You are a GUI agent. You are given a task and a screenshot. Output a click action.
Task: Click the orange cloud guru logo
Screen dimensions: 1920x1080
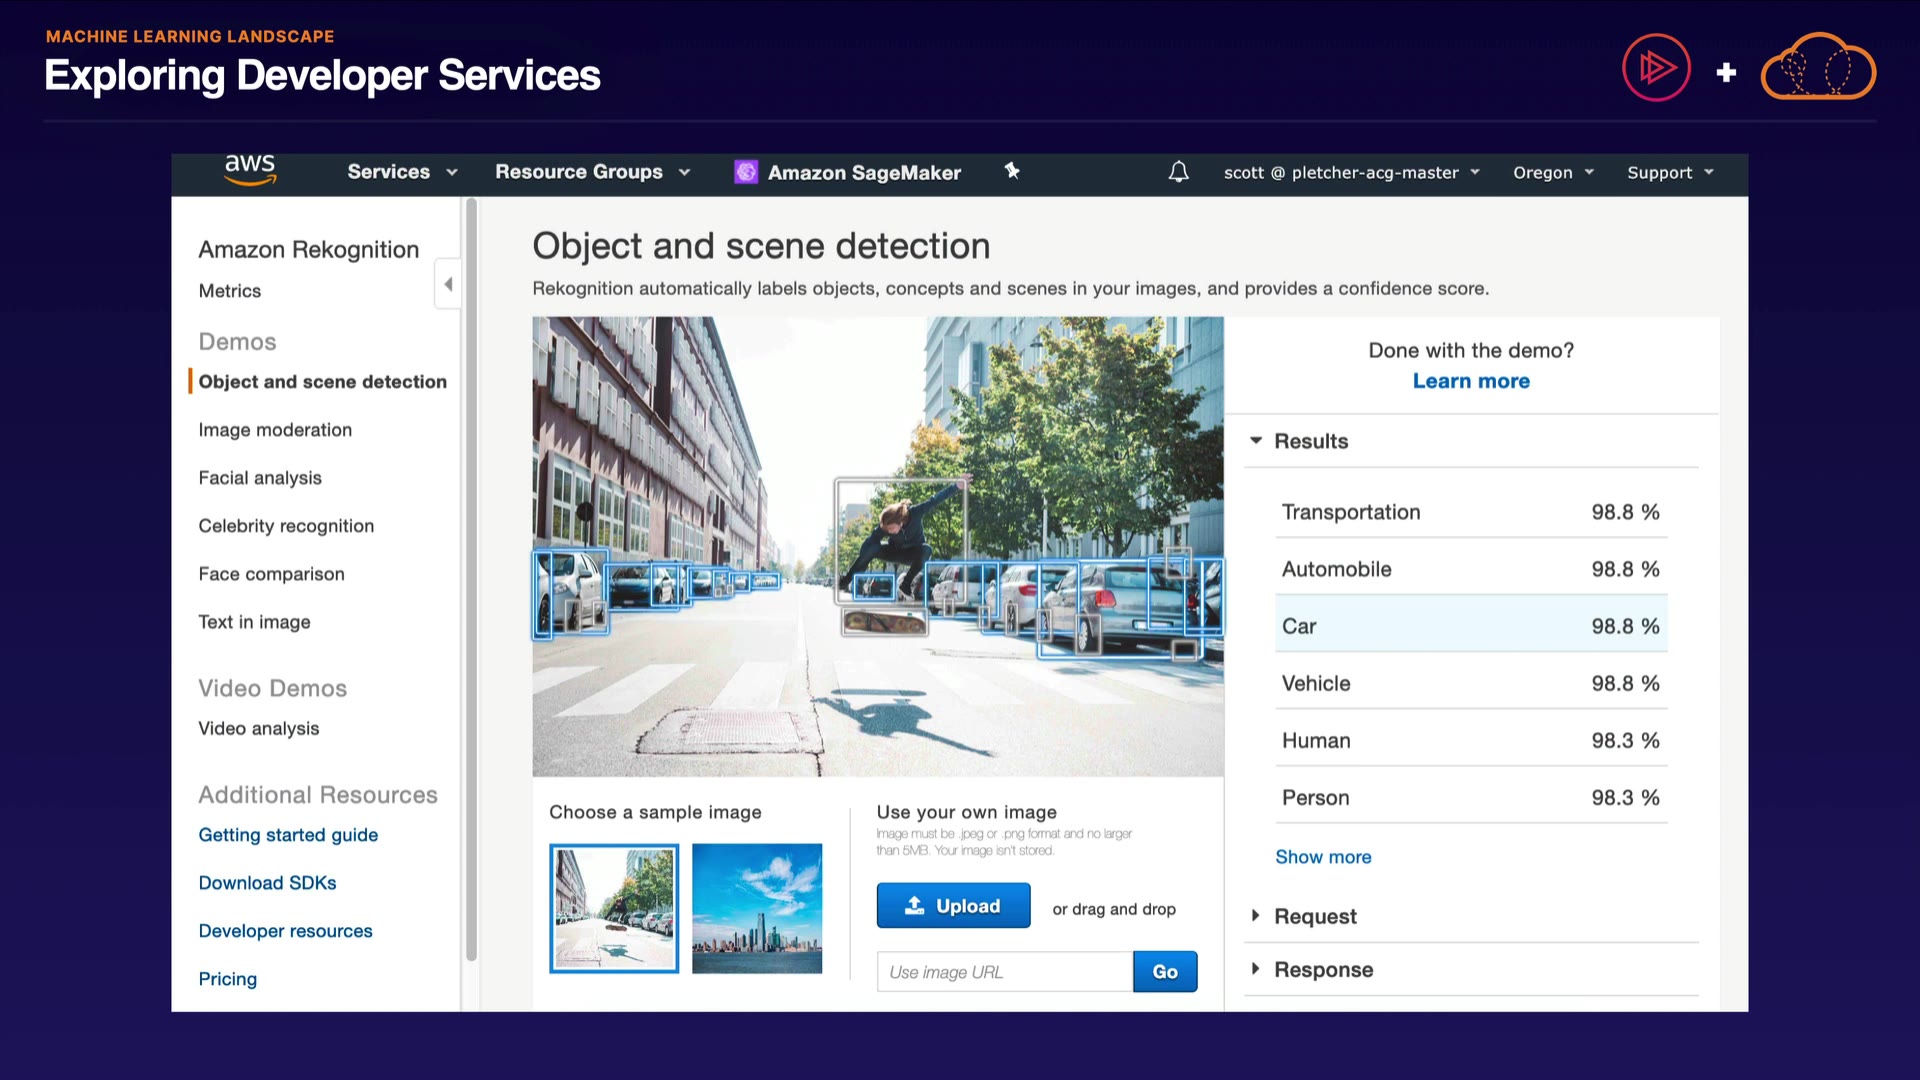pos(1817,68)
